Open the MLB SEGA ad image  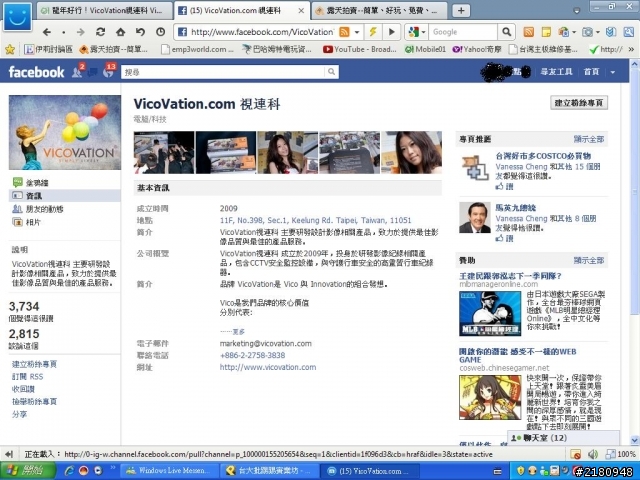pos(490,313)
